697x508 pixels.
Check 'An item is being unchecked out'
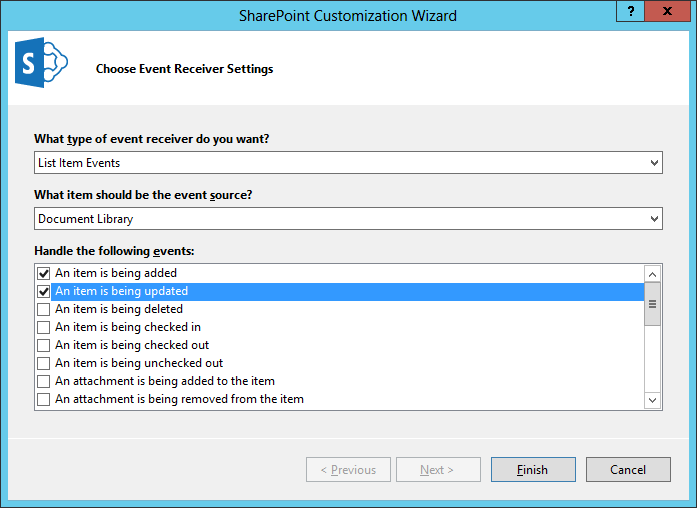(x=43, y=363)
